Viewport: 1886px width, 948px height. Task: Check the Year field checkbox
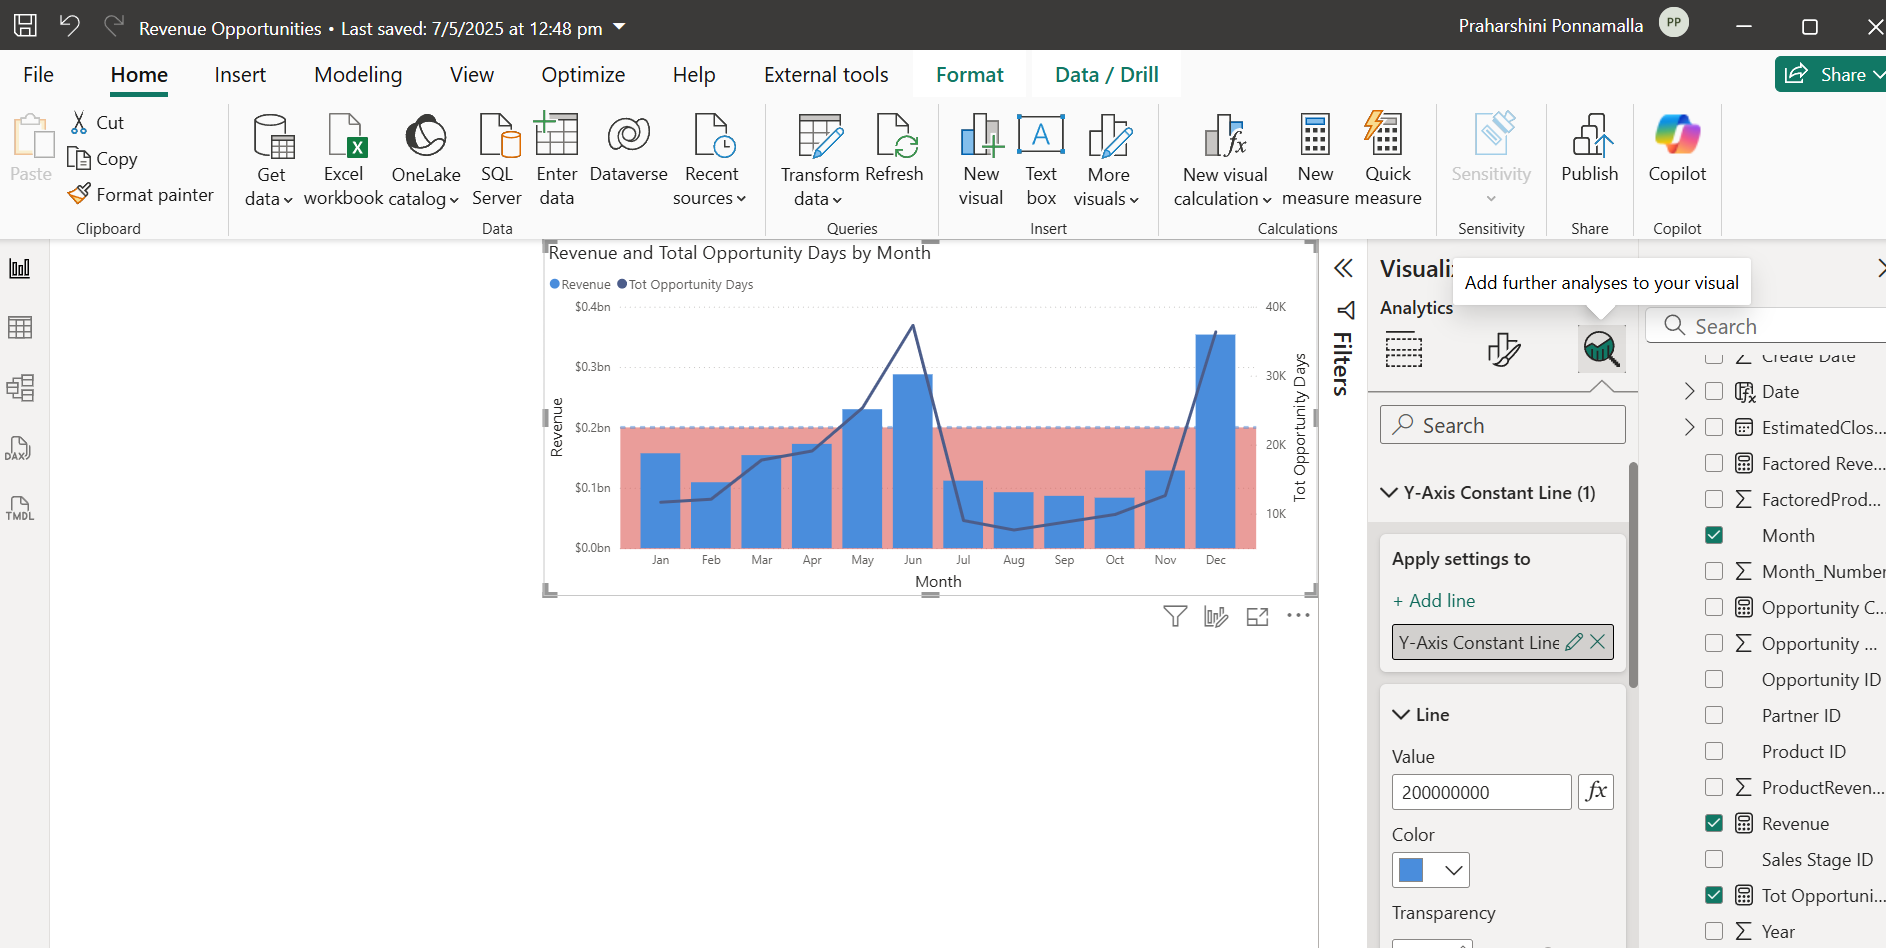(1714, 931)
